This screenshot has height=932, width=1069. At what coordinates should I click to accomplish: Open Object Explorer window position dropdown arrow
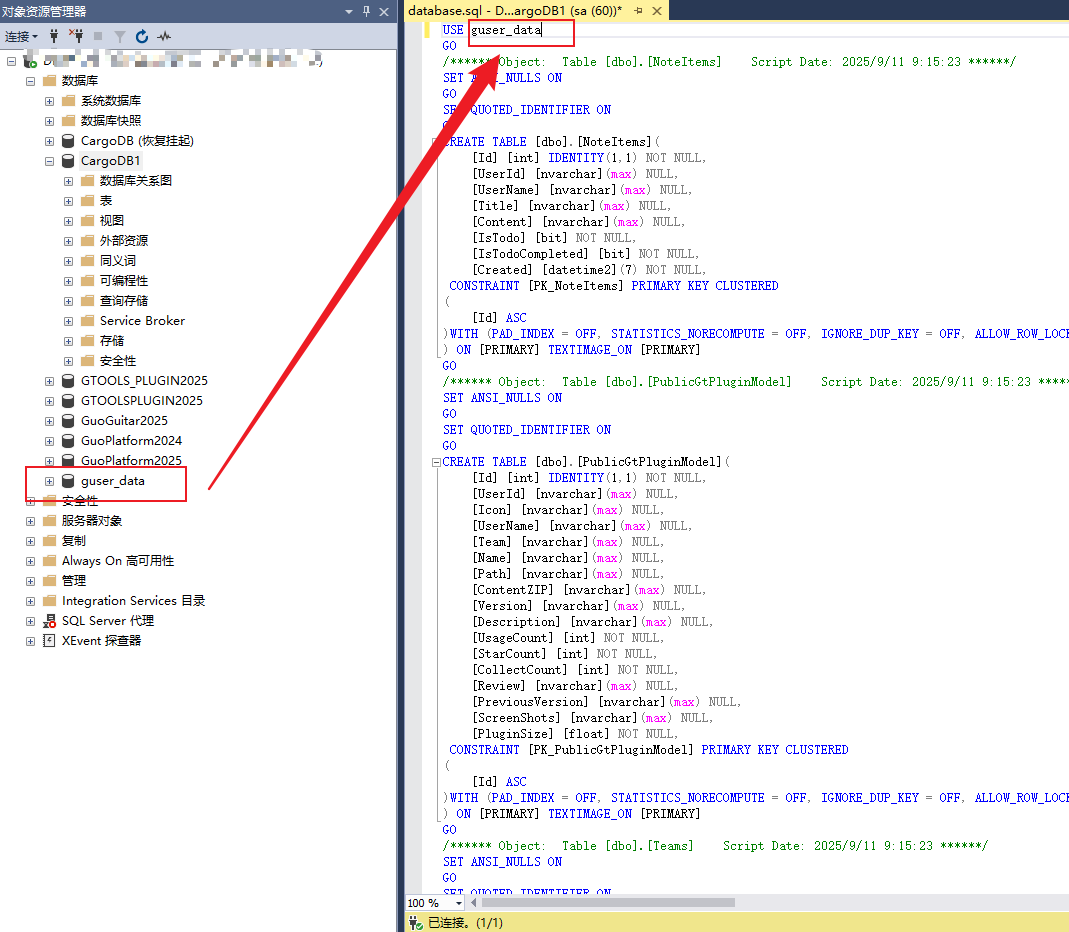coord(349,12)
